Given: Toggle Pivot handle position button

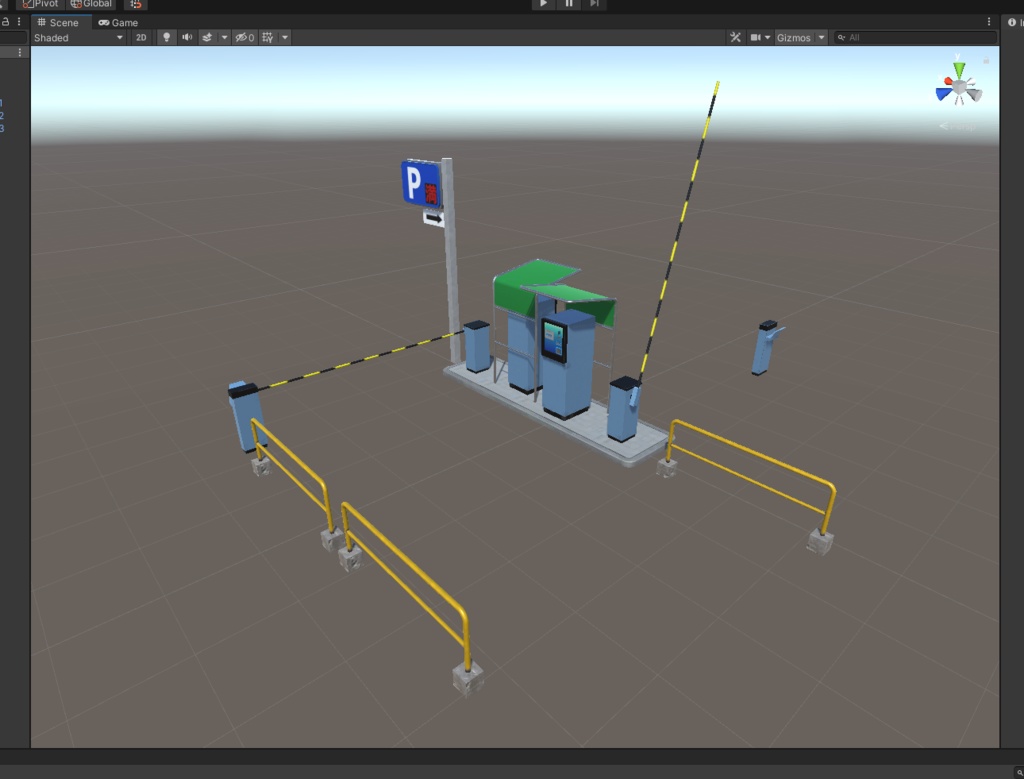Looking at the screenshot, I should pos(40,4).
